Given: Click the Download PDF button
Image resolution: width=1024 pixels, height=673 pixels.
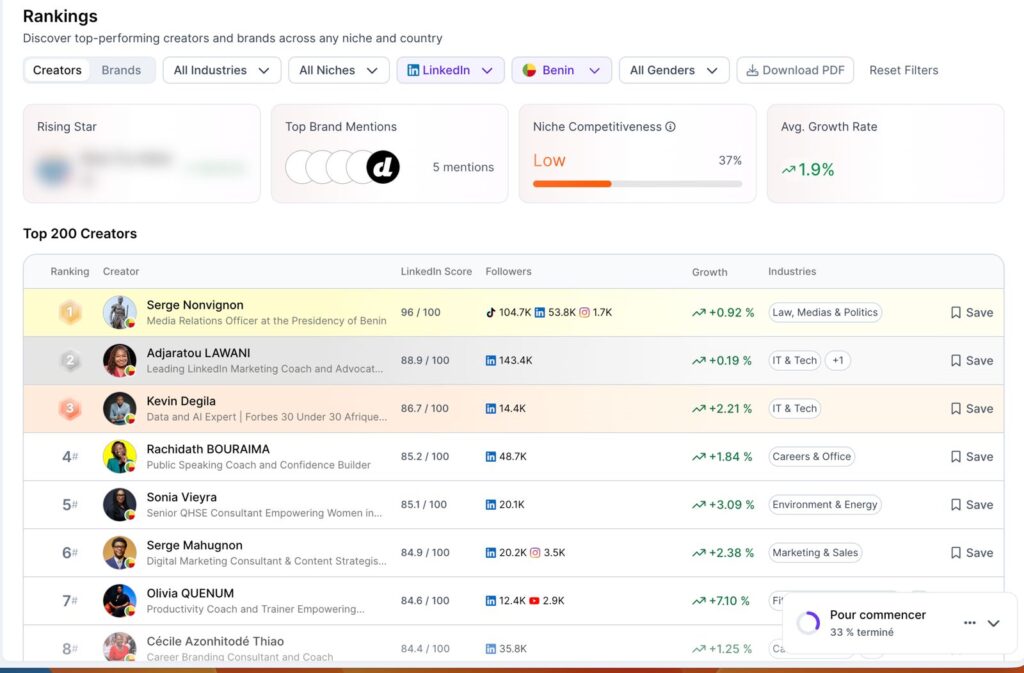Looking at the screenshot, I should pos(795,70).
